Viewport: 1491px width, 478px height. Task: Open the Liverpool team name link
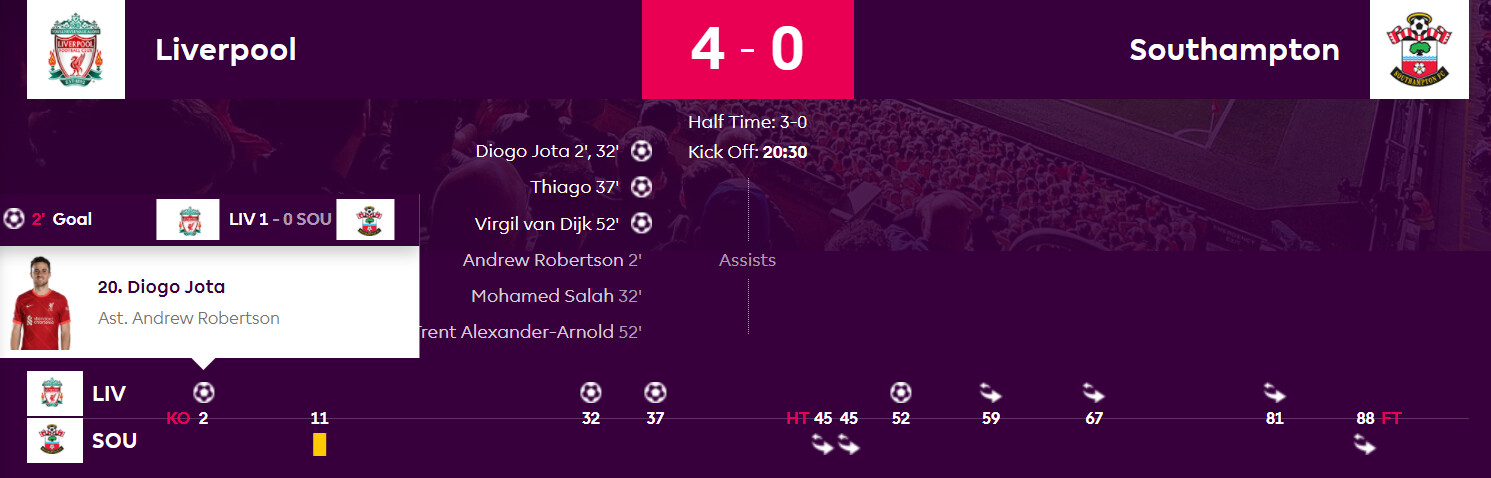(x=226, y=49)
